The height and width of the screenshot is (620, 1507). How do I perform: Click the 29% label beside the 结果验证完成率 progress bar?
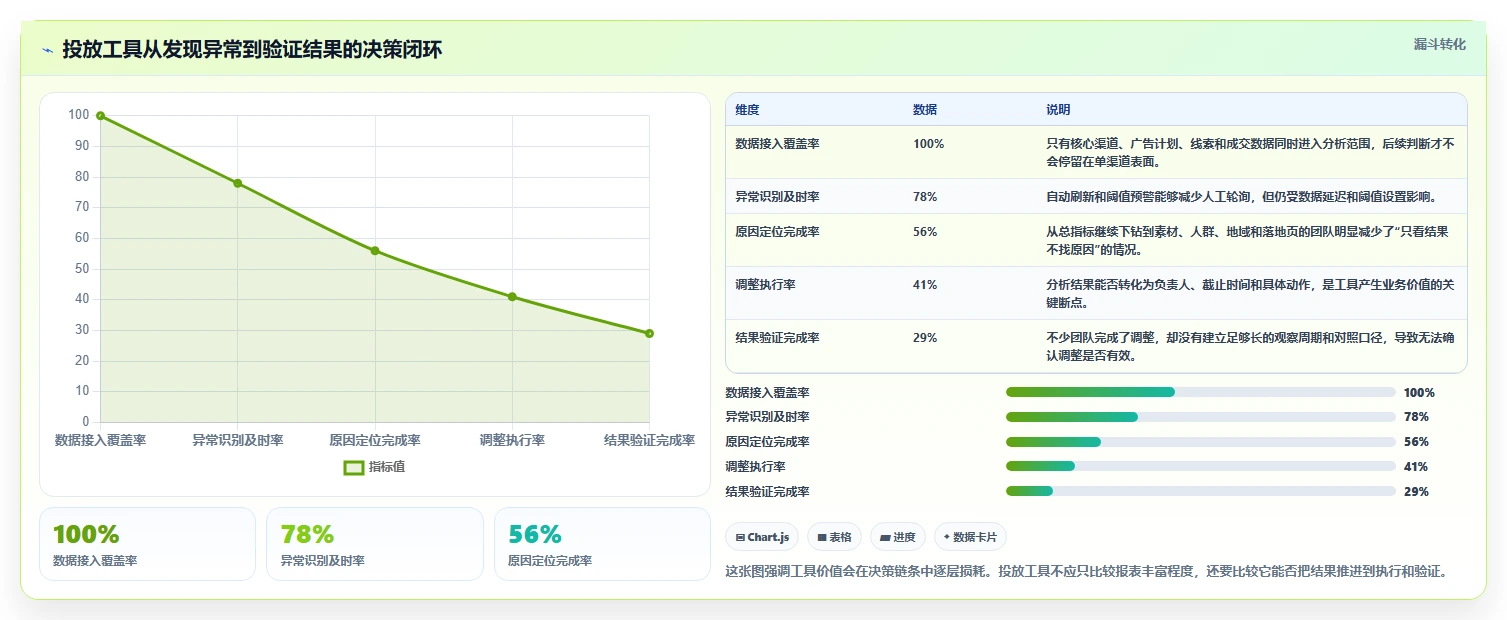coord(1416,492)
